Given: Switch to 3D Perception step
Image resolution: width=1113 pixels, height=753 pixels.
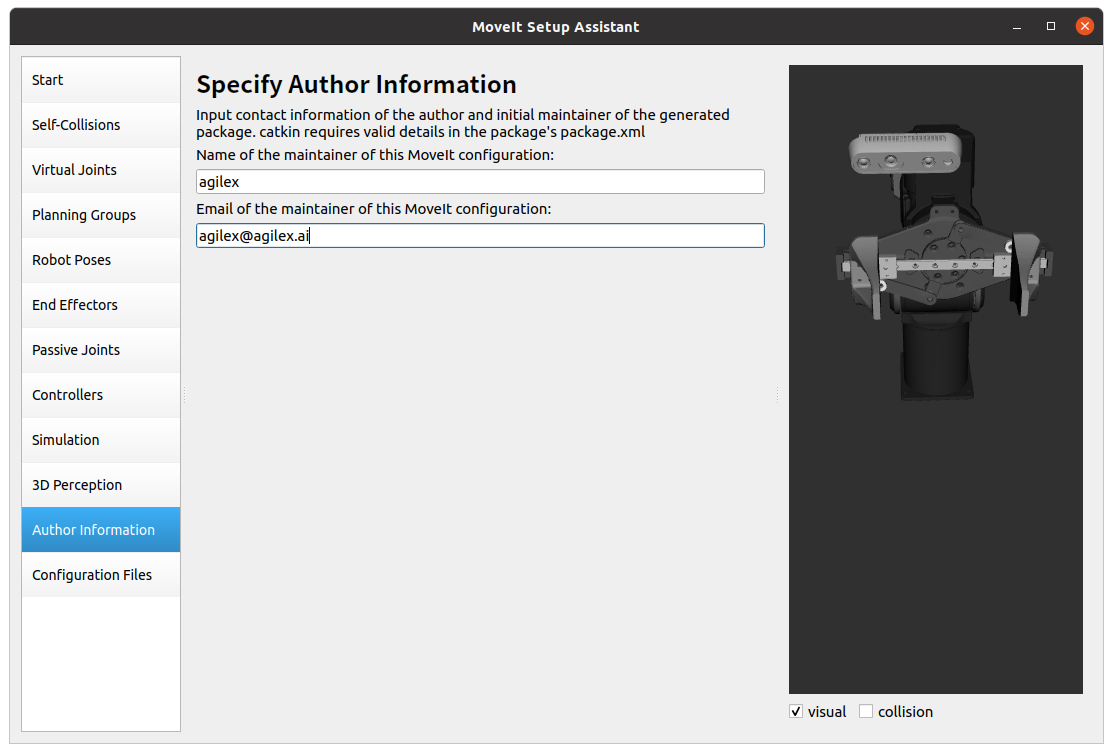Looking at the screenshot, I should pyautogui.click(x=101, y=485).
